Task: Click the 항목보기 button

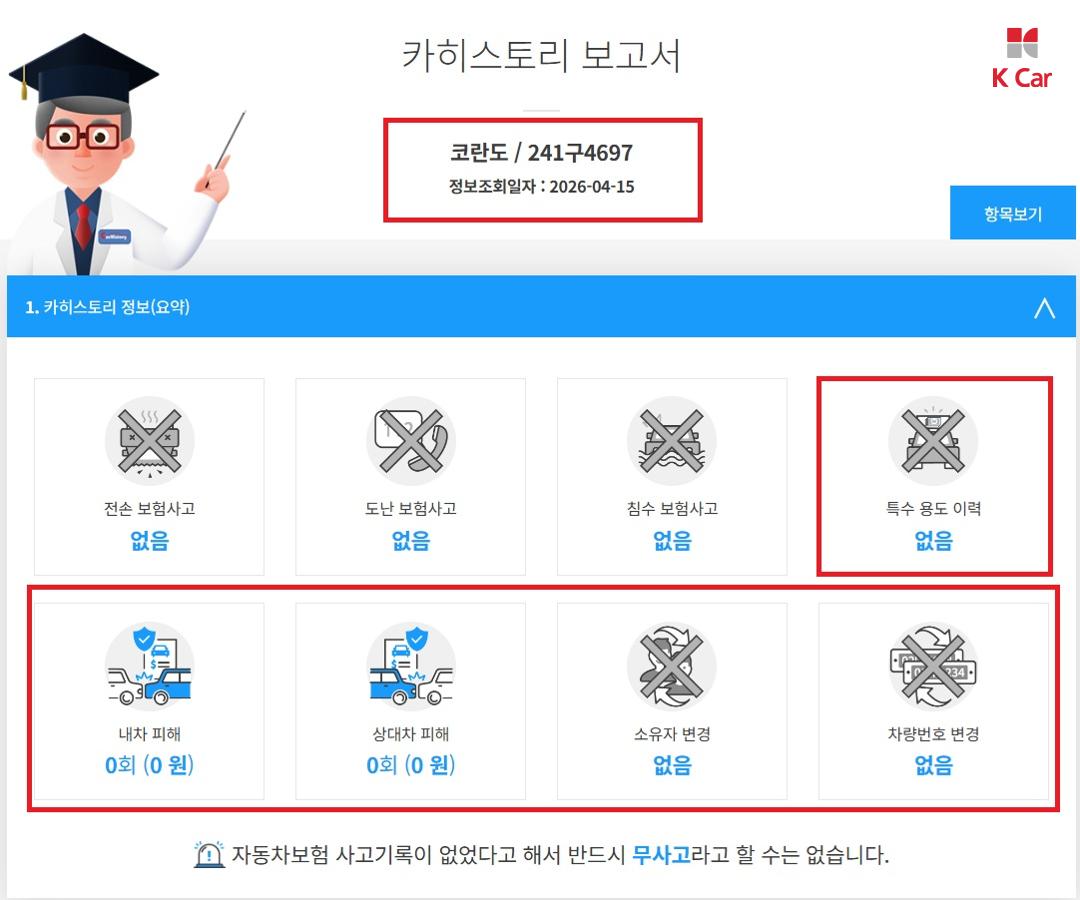Action: pyautogui.click(x=1012, y=213)
